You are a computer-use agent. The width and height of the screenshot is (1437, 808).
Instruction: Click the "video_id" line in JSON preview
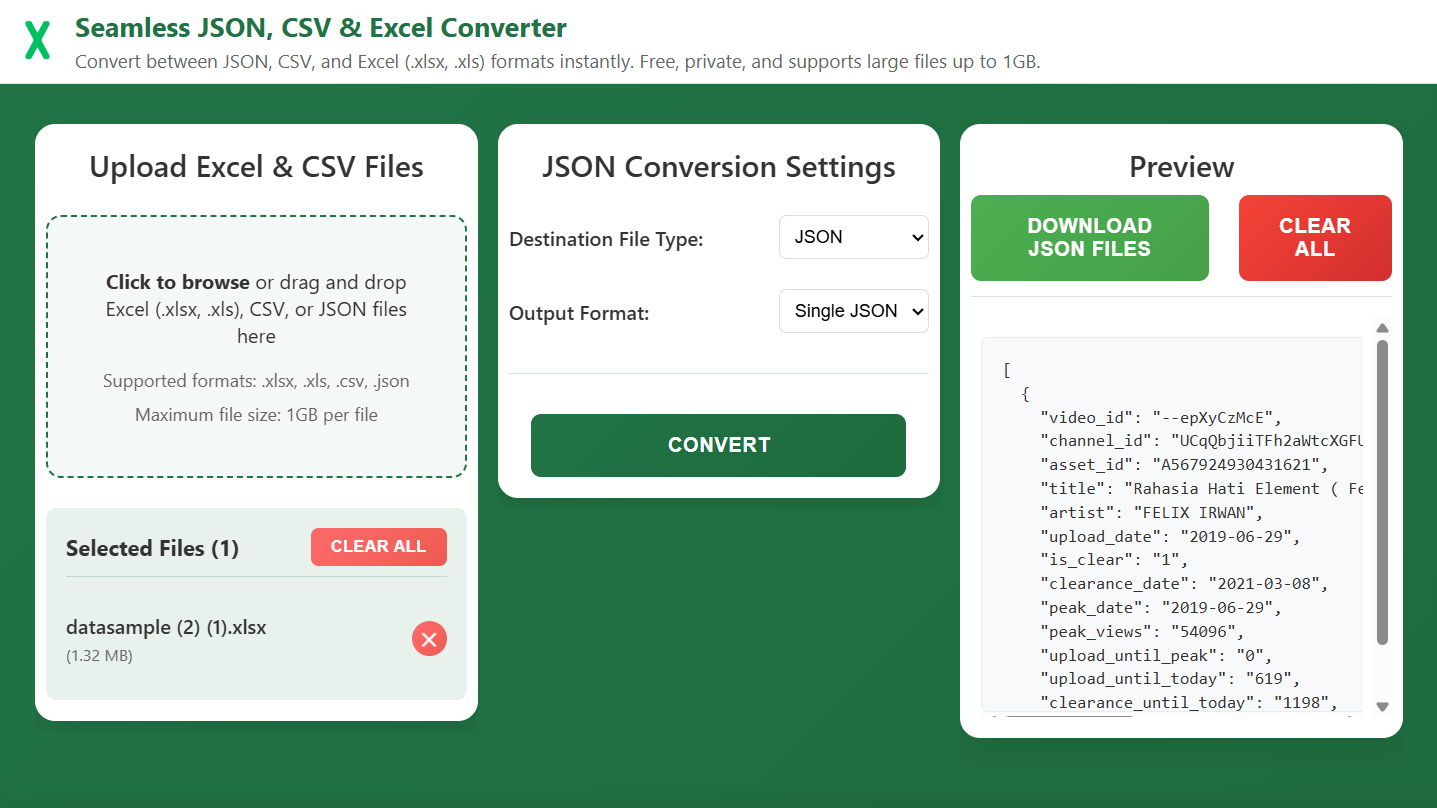coord(1160,417)
